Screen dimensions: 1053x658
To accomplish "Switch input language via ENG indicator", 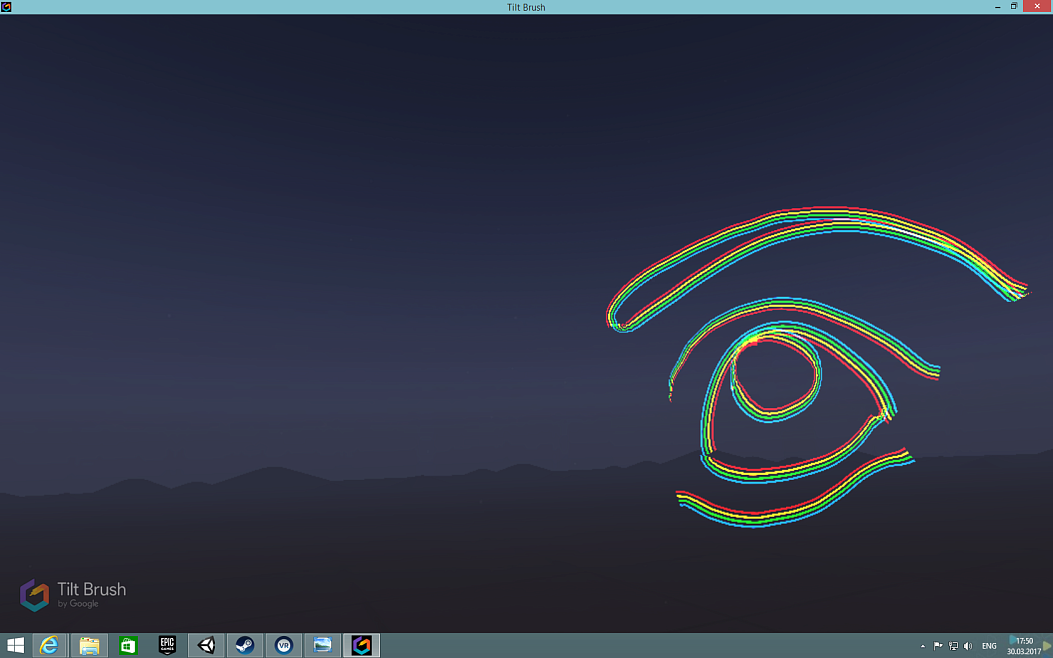I will (x=989, y=647).
